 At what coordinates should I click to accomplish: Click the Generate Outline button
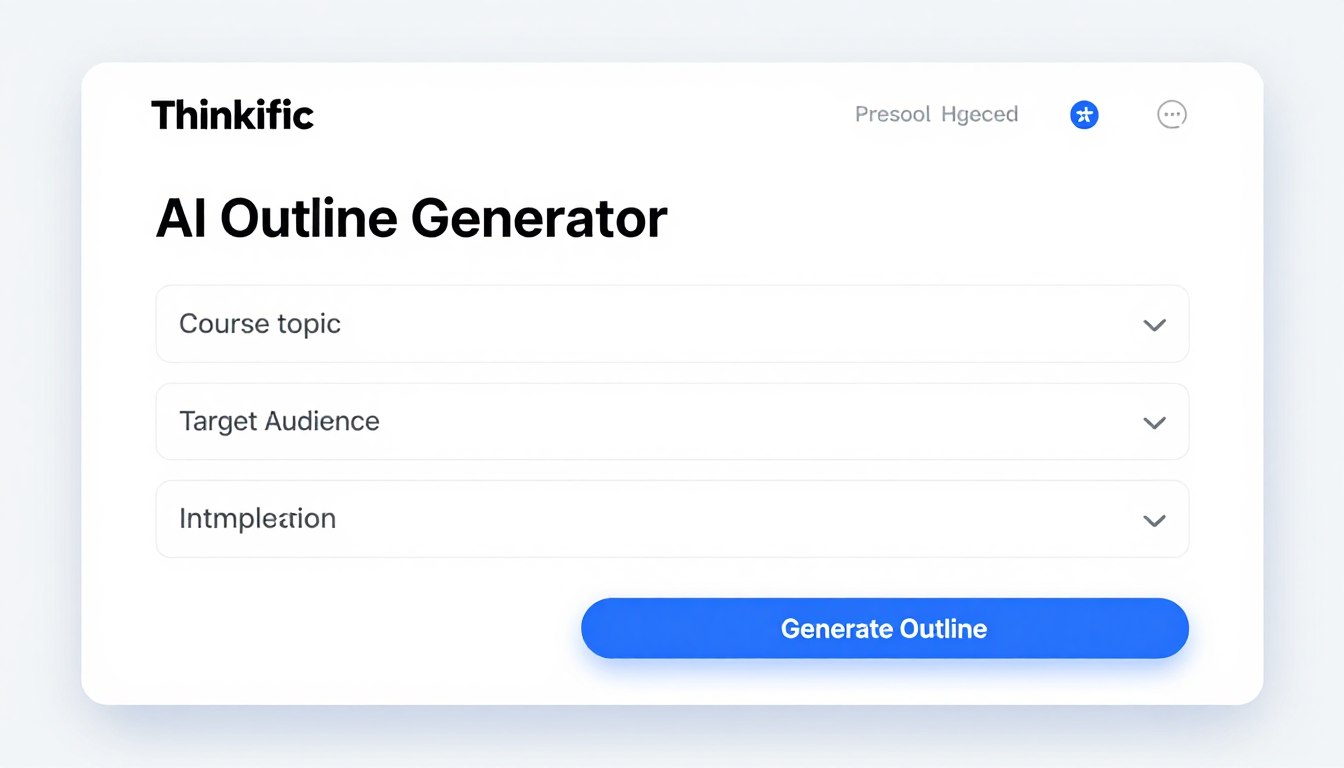884,628
